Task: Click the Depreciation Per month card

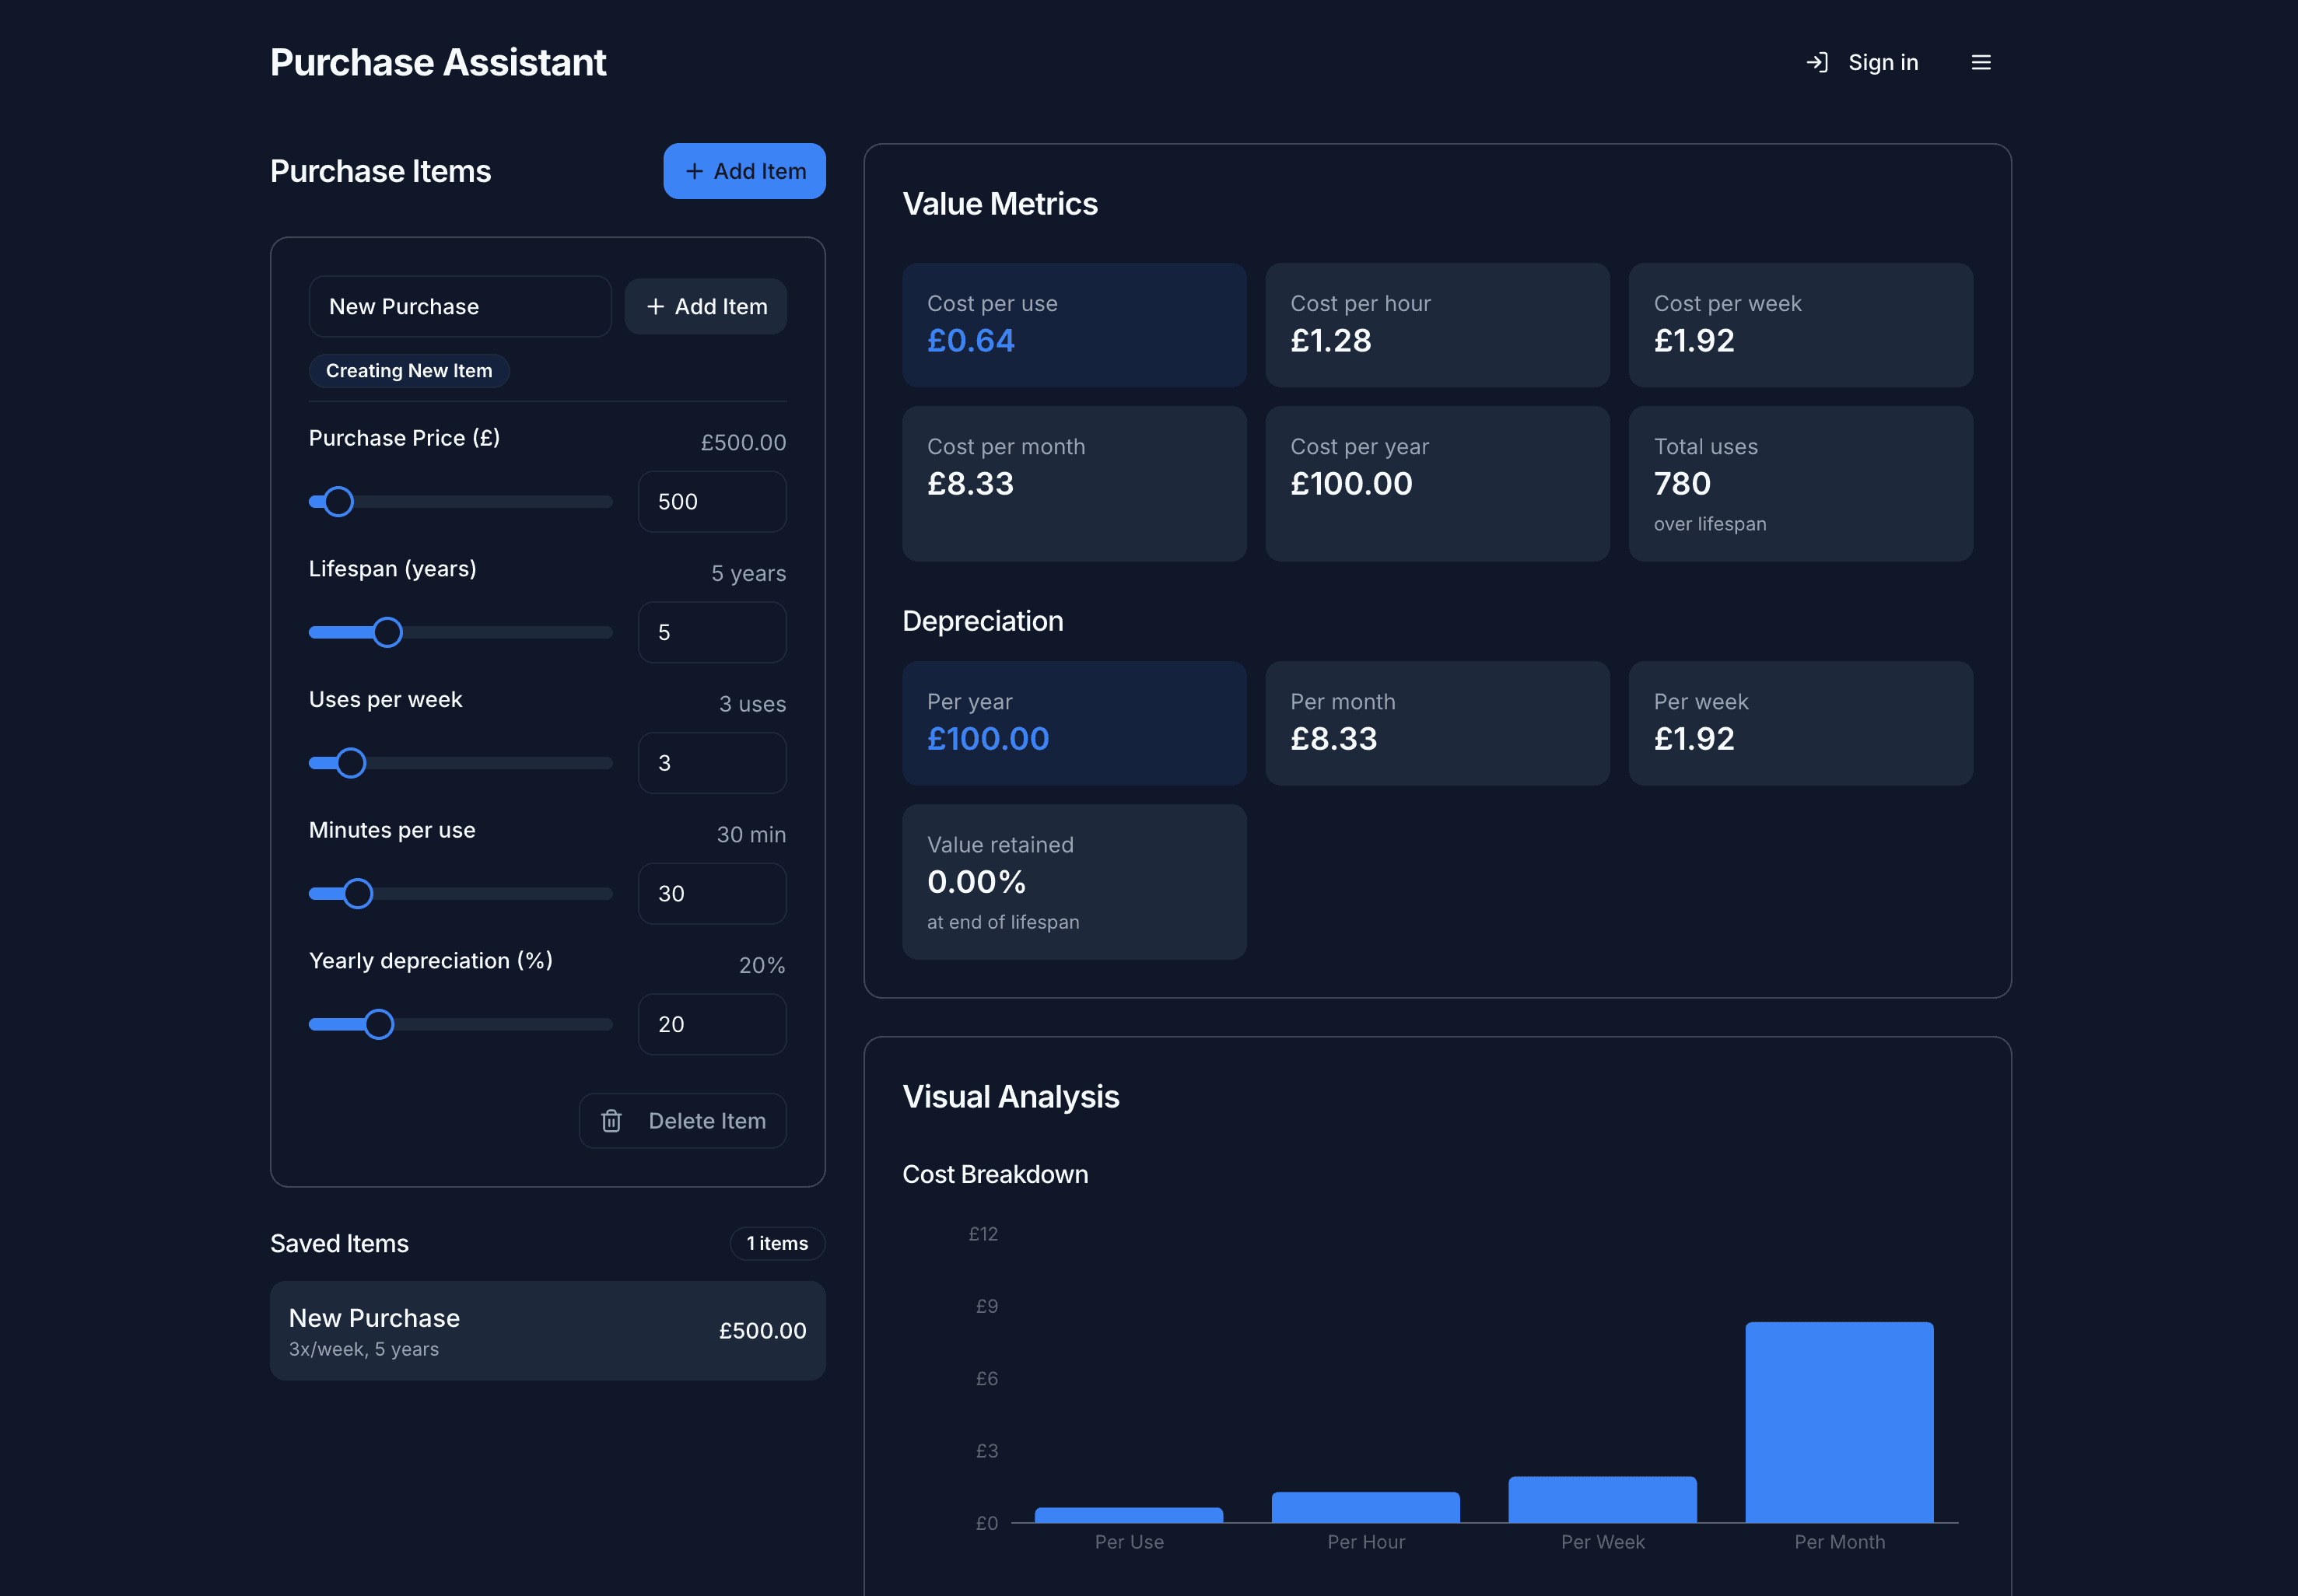Action: coord(1437,723)
